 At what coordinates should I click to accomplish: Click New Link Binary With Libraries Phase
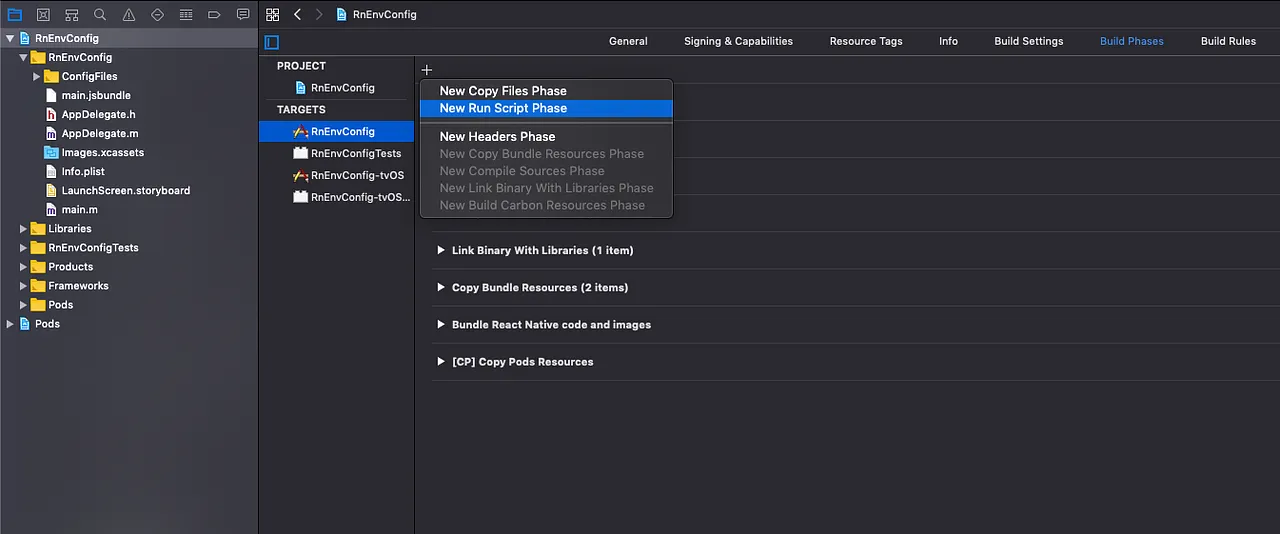coord(546,188)
